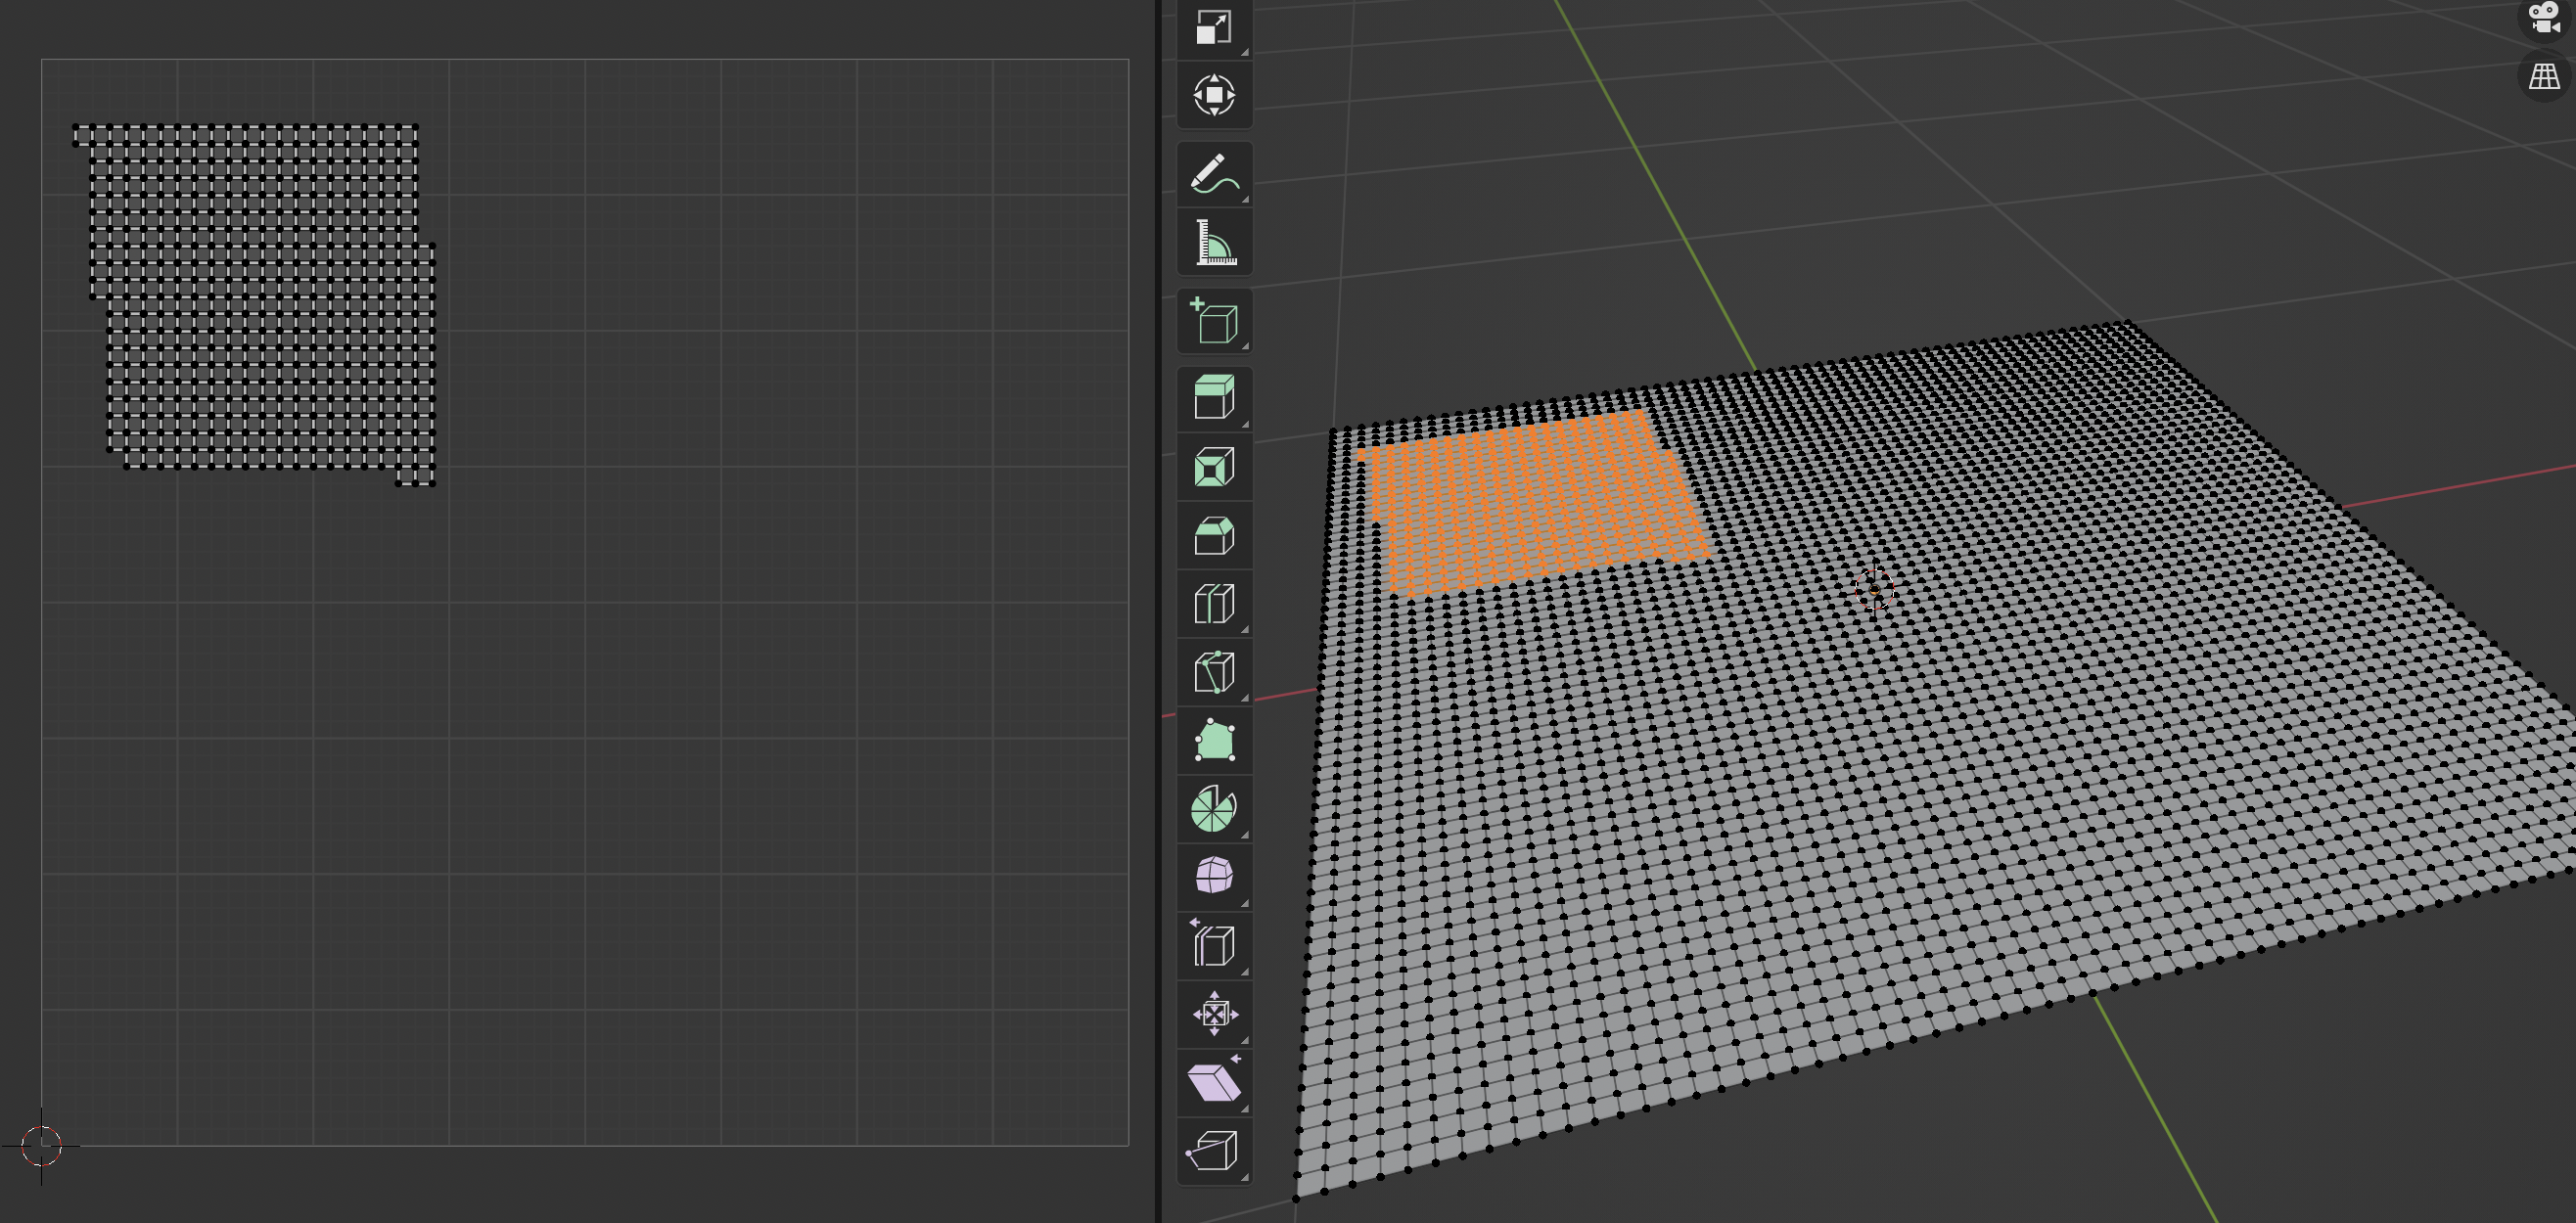This screenshot has height=1223, width=2576.
Task: Activate the Knife tool
Action: point(1214,672)
